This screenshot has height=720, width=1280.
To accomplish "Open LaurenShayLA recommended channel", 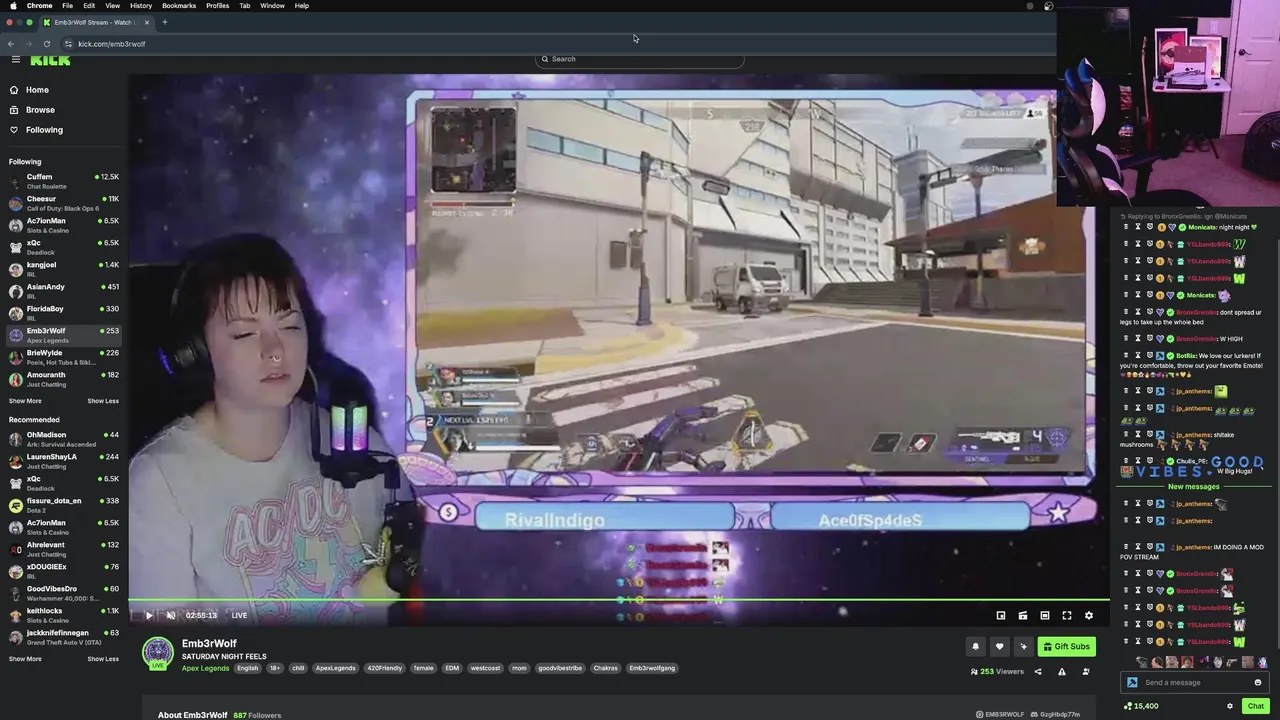I will [64, 461].
